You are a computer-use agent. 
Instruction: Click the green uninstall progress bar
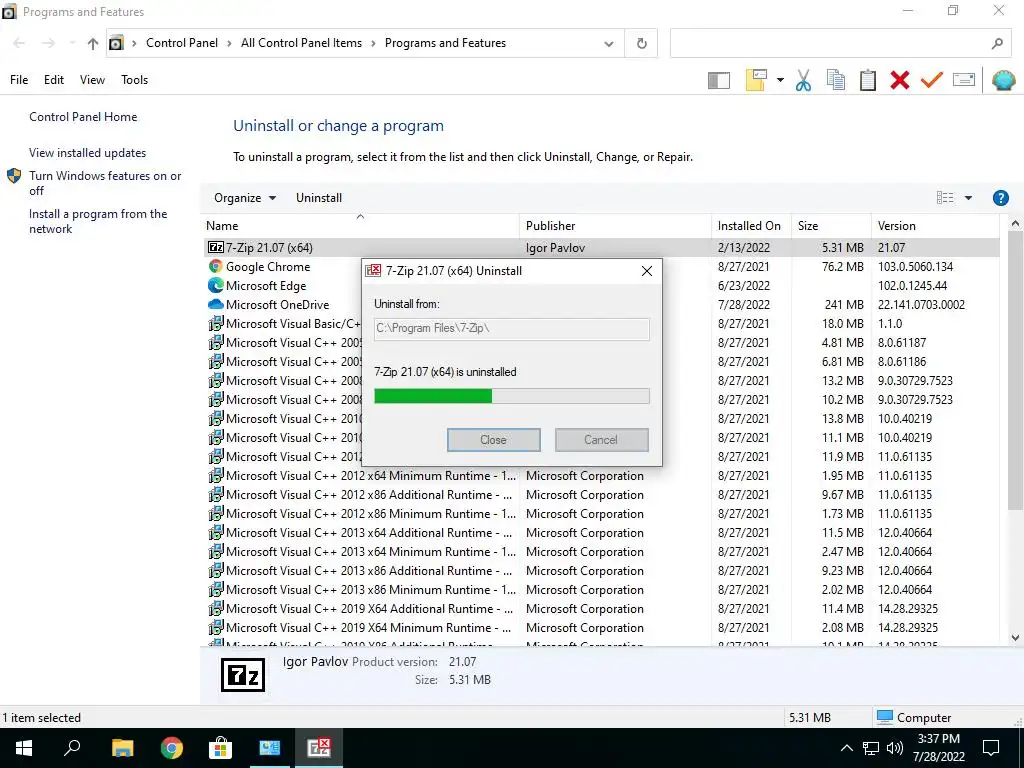click(x=511, y=396)
